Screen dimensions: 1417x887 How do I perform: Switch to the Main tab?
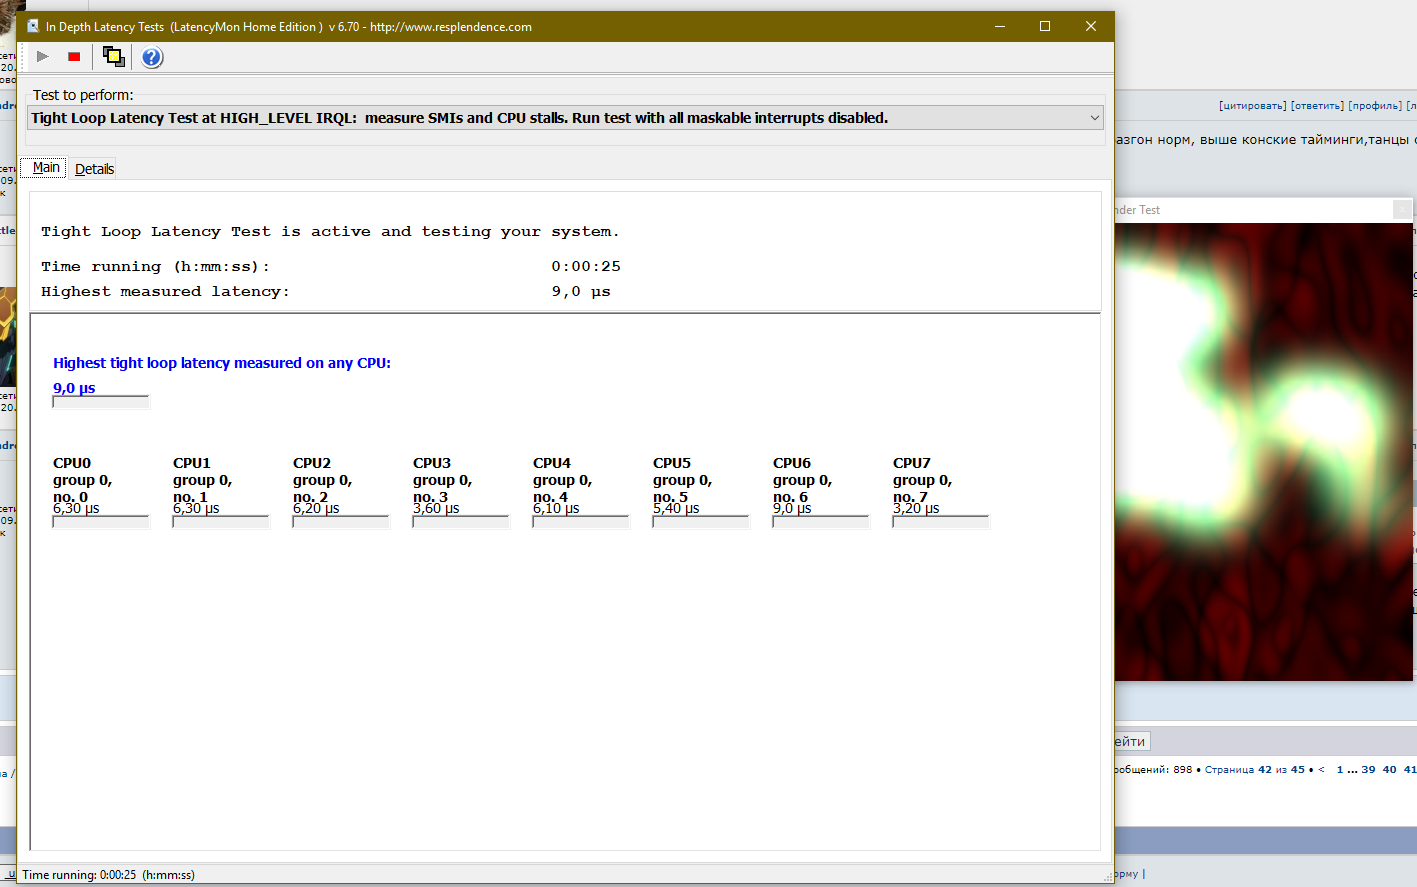[45, 167]
